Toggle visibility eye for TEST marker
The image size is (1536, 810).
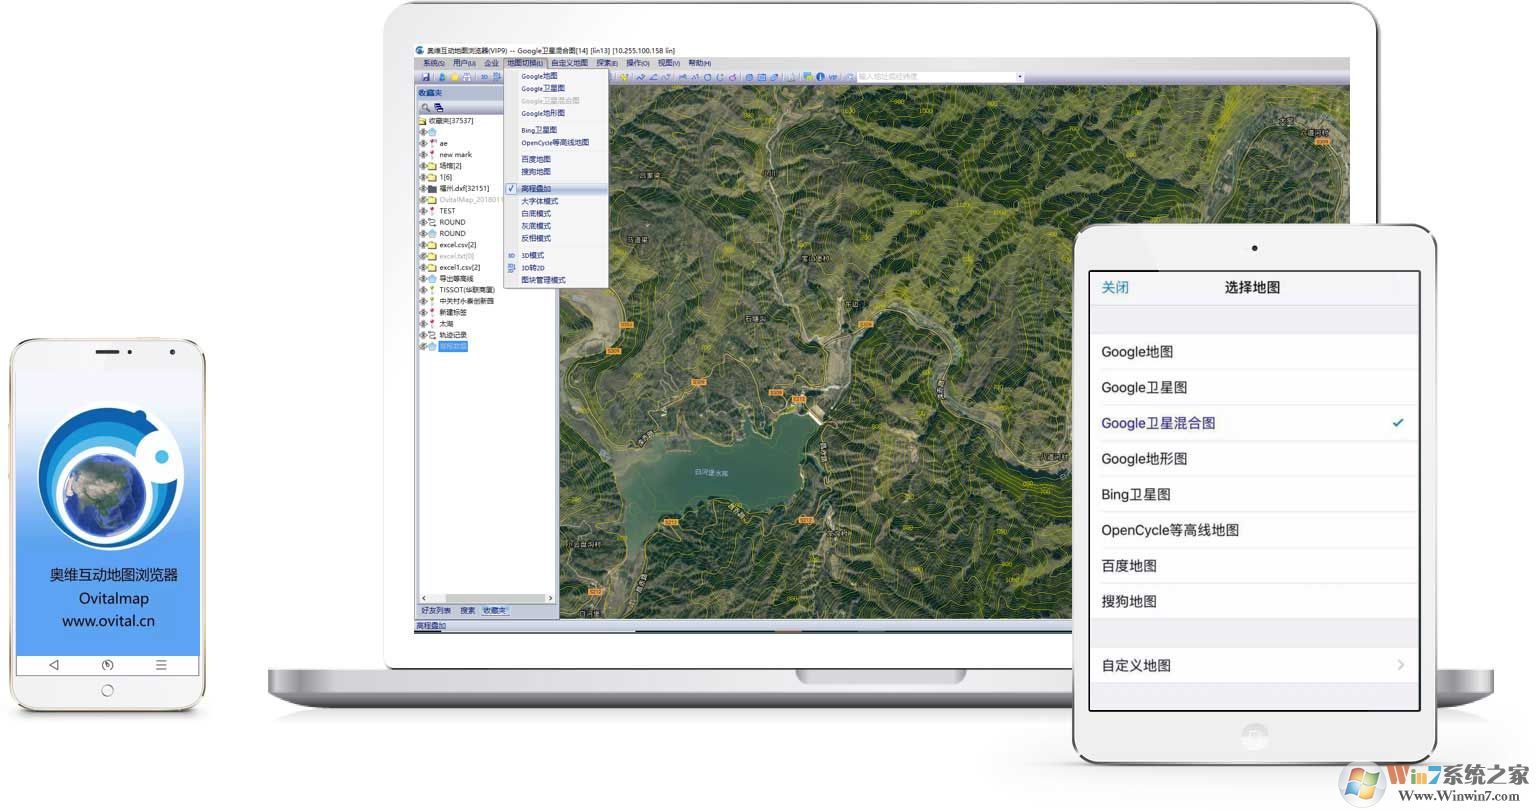422,211
